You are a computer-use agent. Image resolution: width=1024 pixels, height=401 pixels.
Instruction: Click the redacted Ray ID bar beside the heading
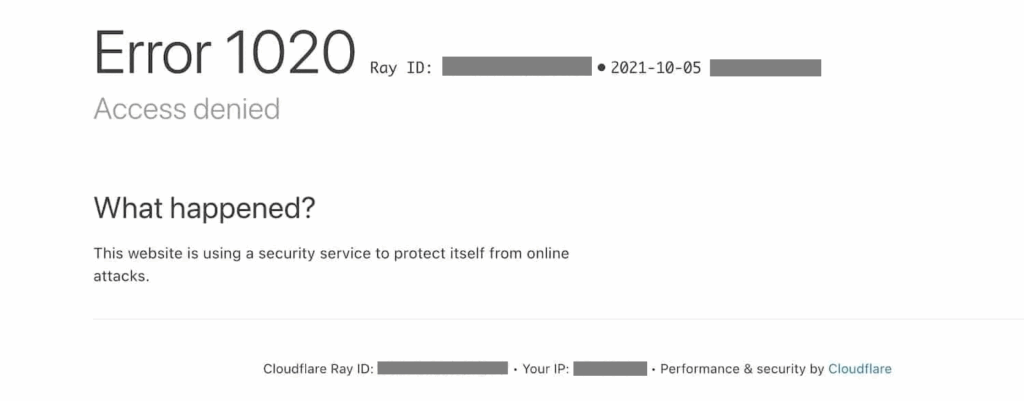(517, 68)
